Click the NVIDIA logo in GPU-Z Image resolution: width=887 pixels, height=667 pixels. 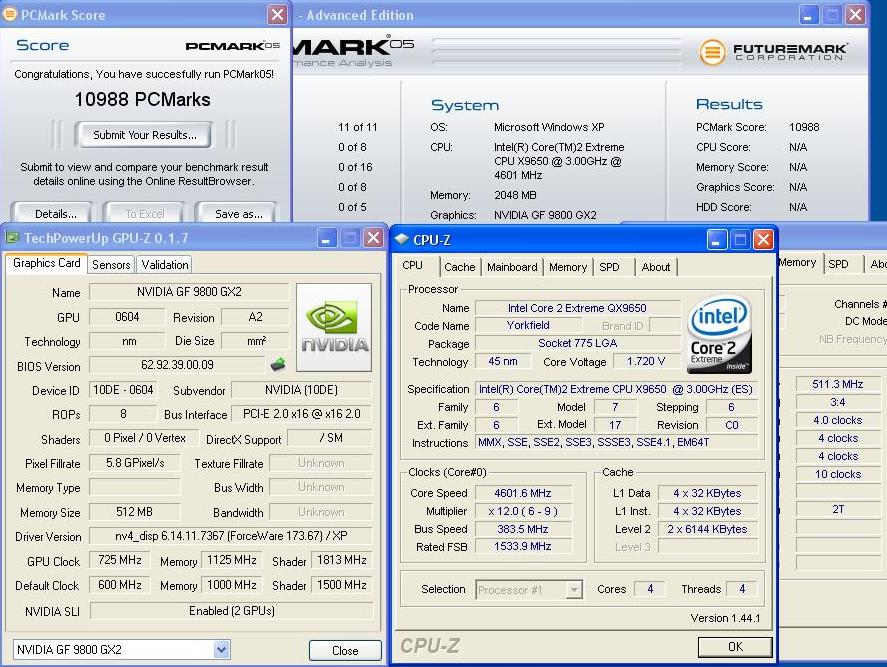tap(334, 328)
